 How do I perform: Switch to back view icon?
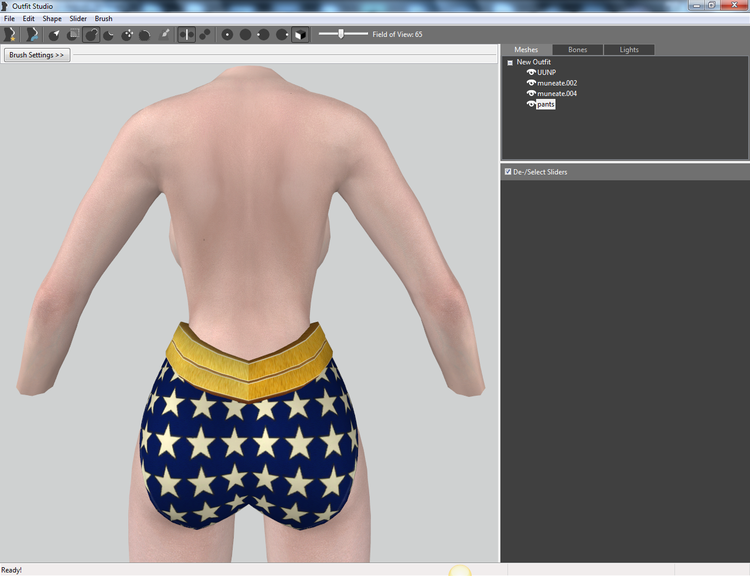point(245,34)
